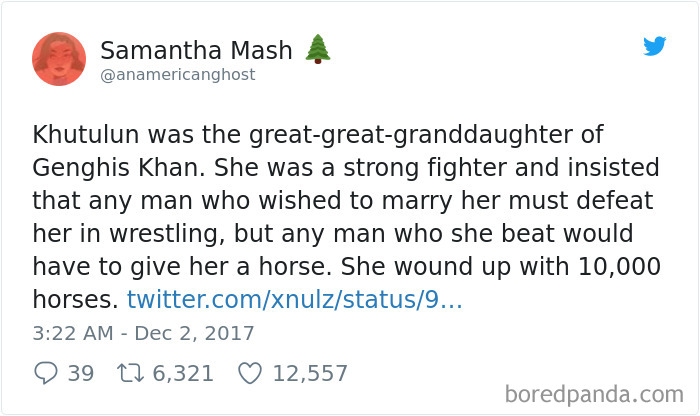Click the 3:22 AM - Dec 2, 2017 timestamp
Viewport: 700px width, 416px height.
[x=144, y=333]
